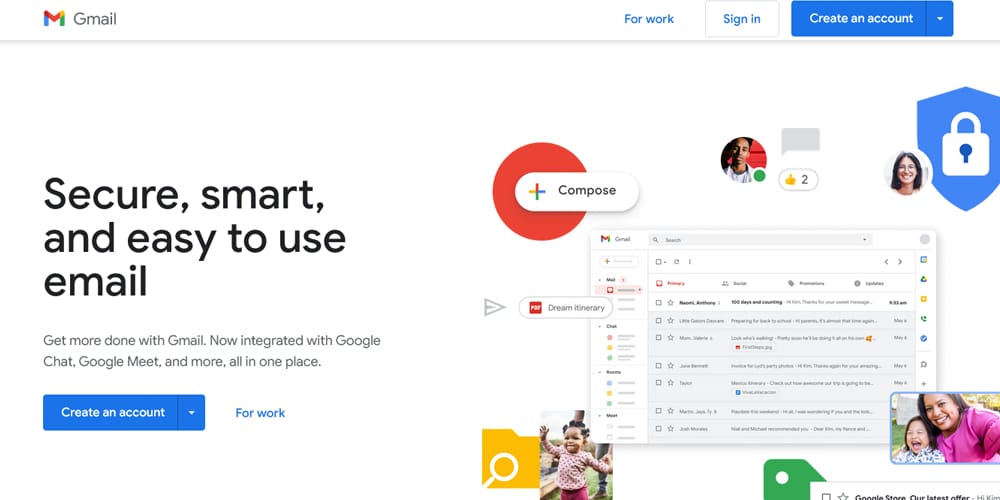Open green phone icon in preview side panel
The height and width of the screenshot is (500, 1000).
pos(923,319)
